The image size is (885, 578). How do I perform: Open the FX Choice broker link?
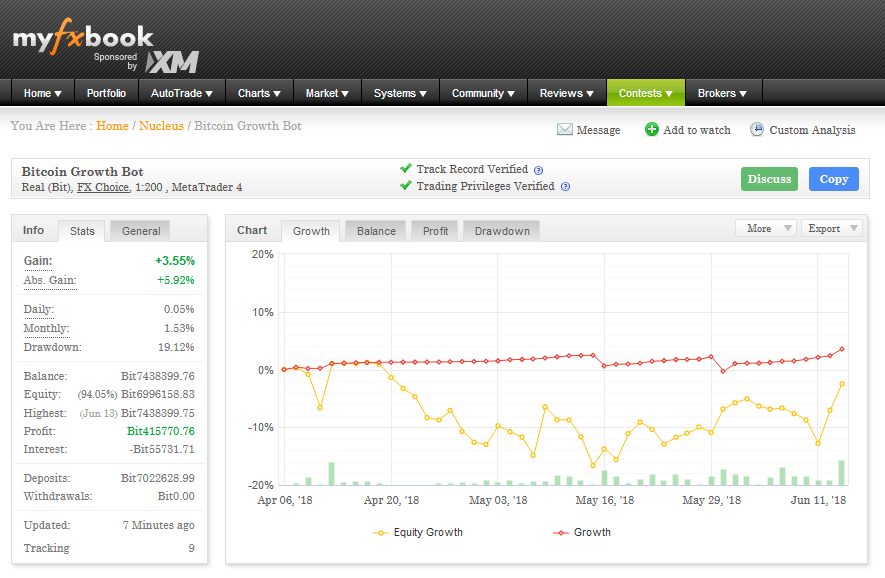[x=103, y=187]
